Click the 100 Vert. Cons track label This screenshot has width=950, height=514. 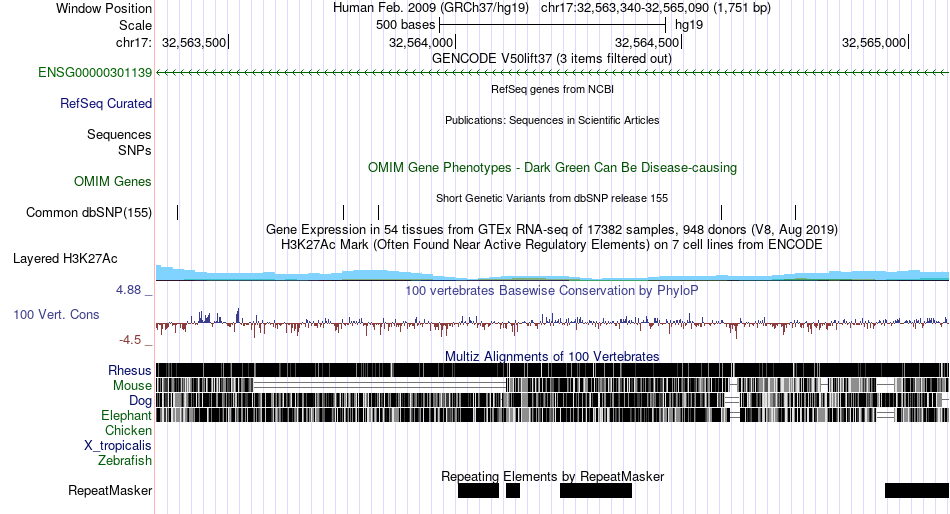(x=56, y=315)
